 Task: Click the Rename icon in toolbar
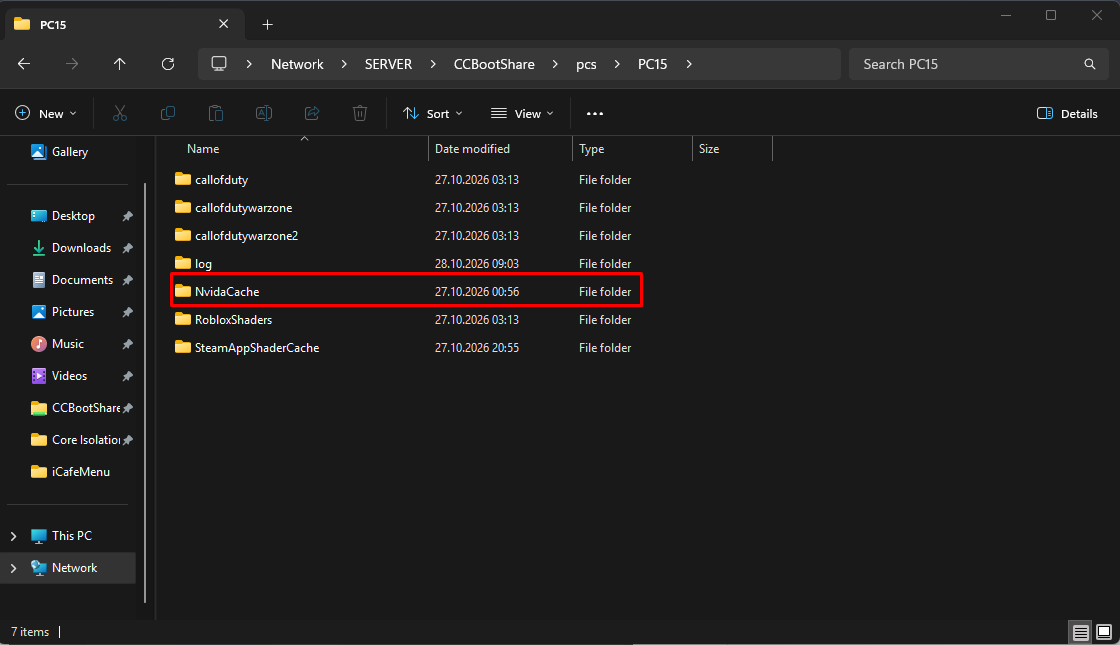[264, 114]
